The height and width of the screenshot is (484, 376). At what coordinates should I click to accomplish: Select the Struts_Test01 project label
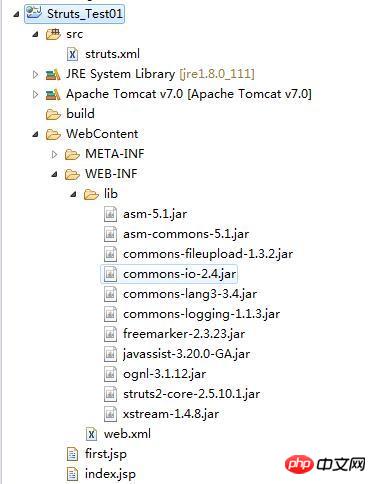pos(85,14)
